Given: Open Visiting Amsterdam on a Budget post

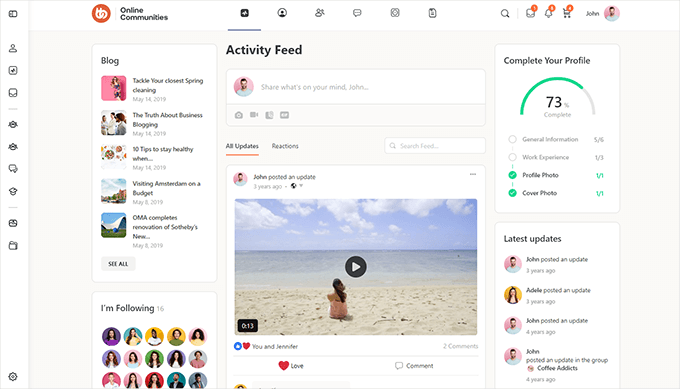Looking at the screenshot, I should [x=167, y=188].
